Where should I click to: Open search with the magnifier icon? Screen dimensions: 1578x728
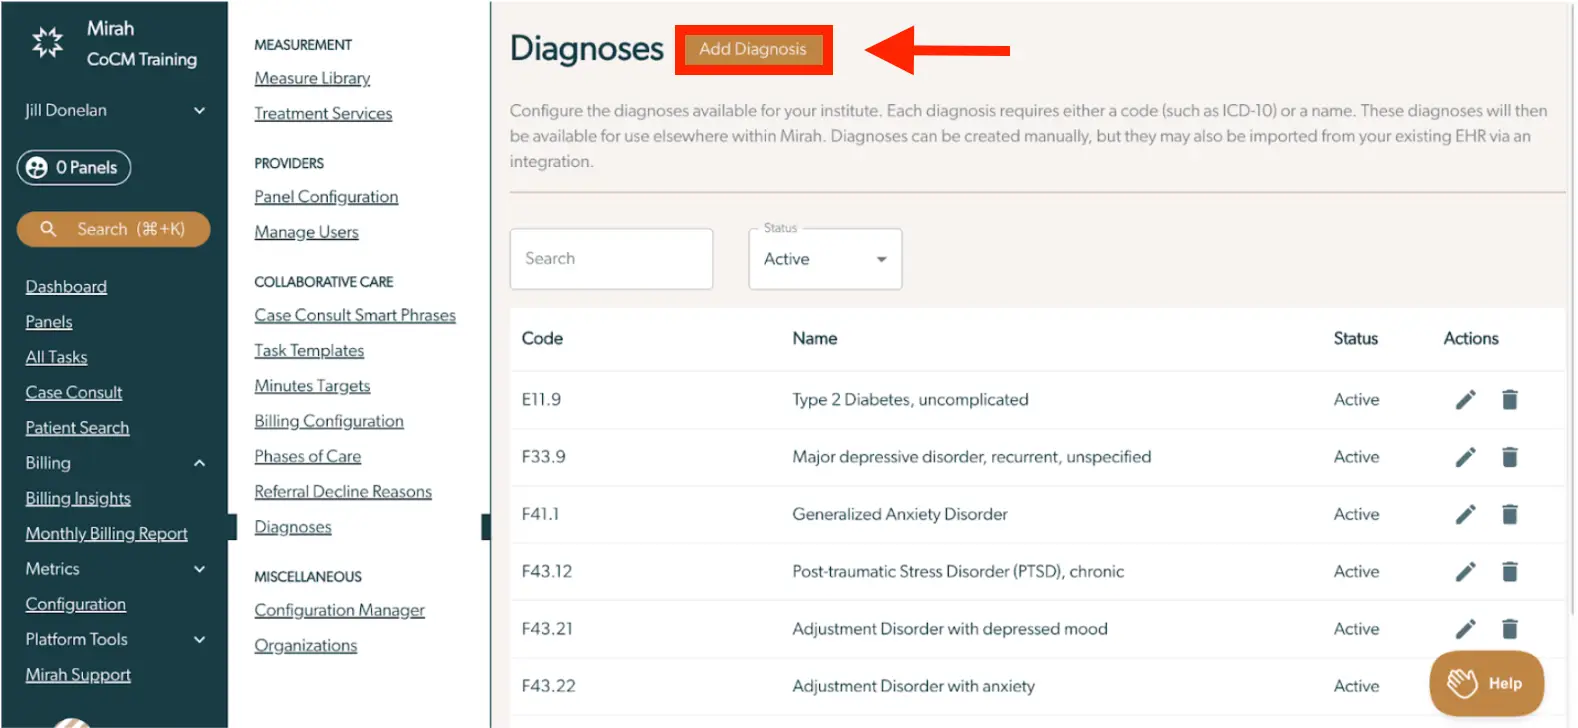click(x=48, y=229)
